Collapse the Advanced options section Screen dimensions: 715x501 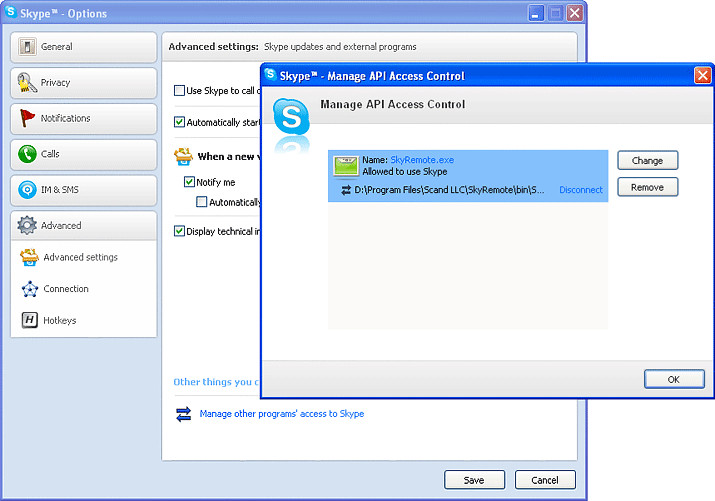[83, 225]
